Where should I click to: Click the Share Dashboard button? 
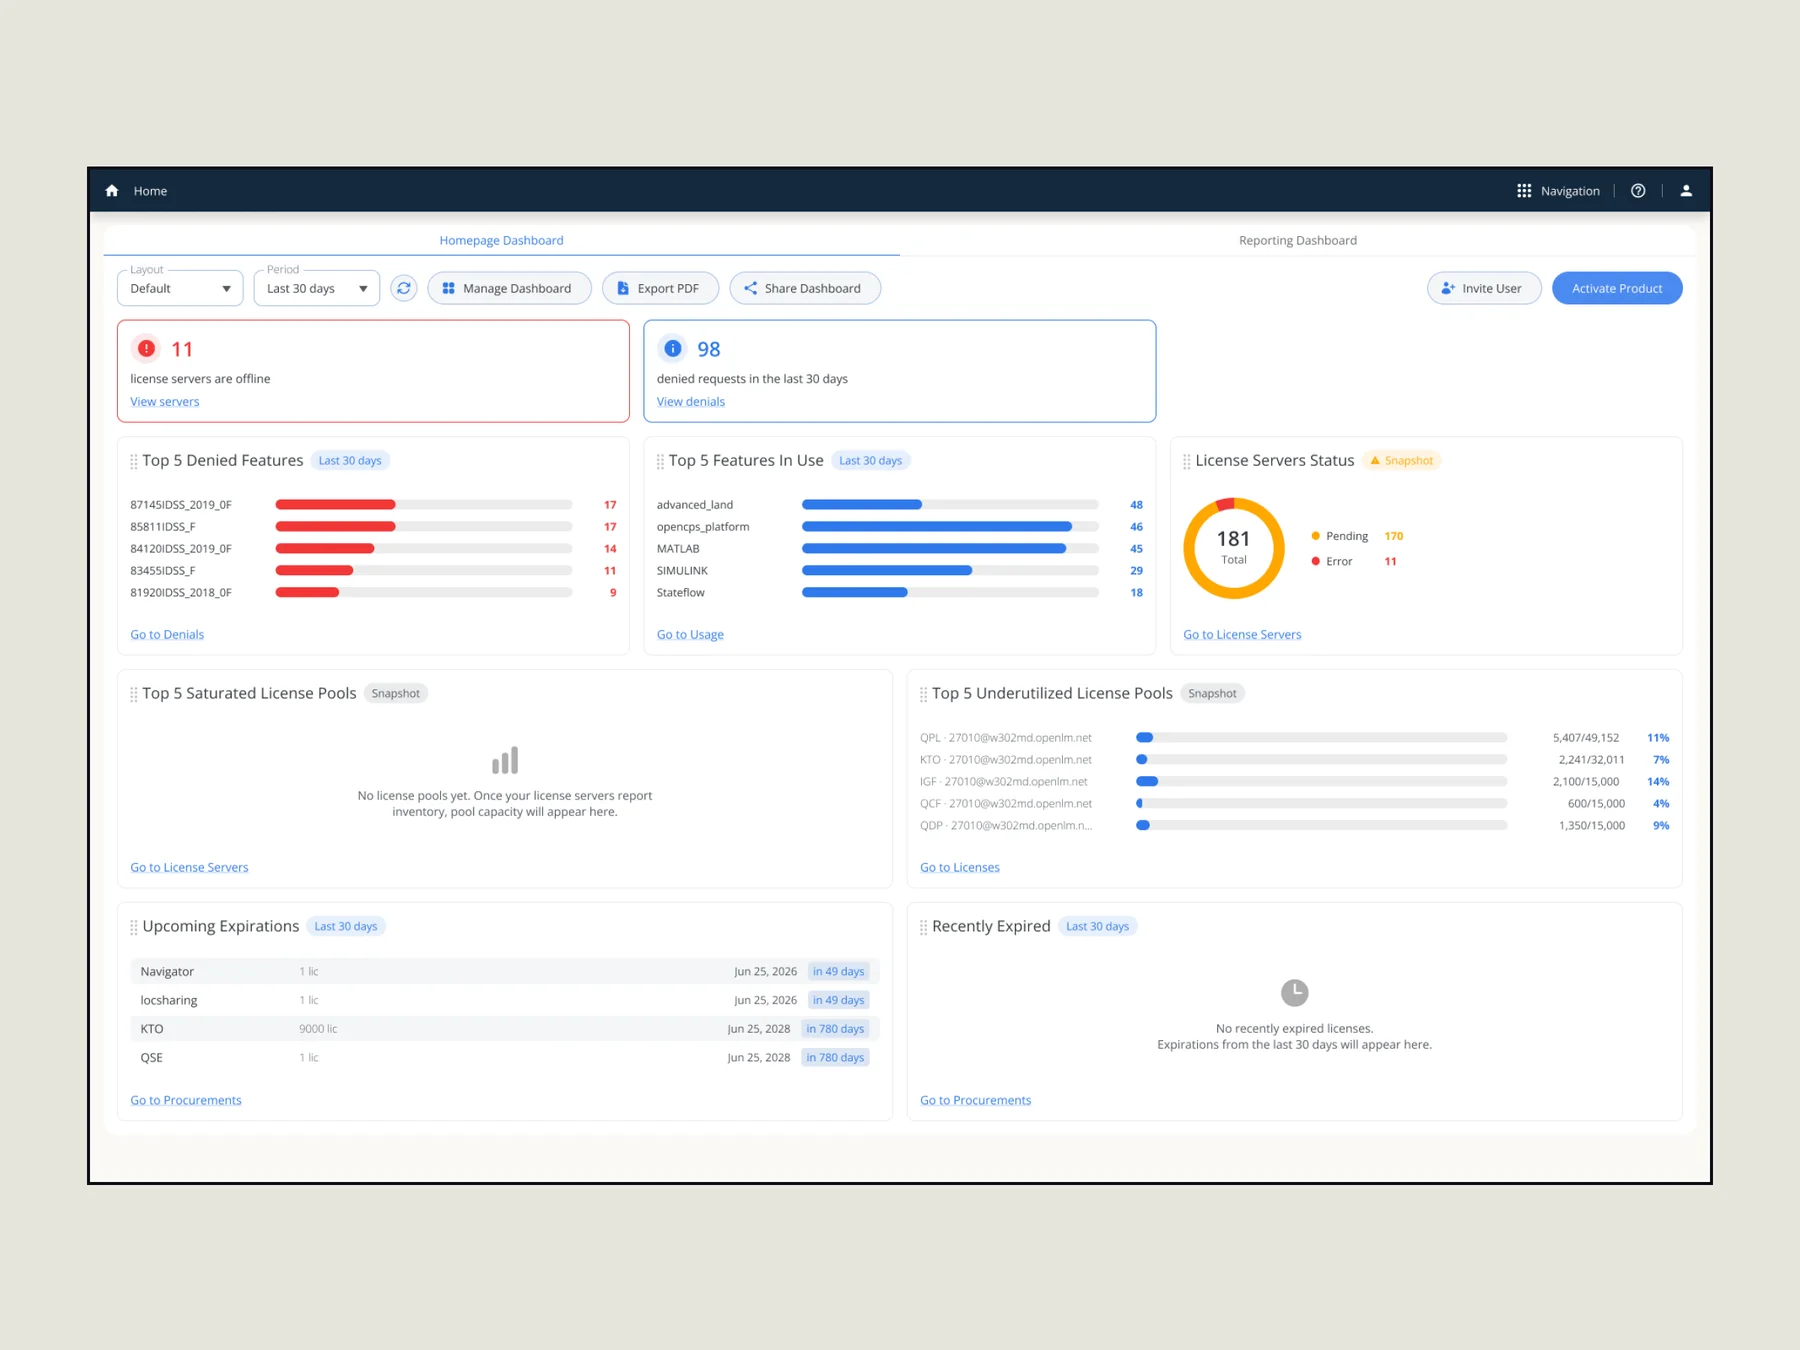pos(805,288)
